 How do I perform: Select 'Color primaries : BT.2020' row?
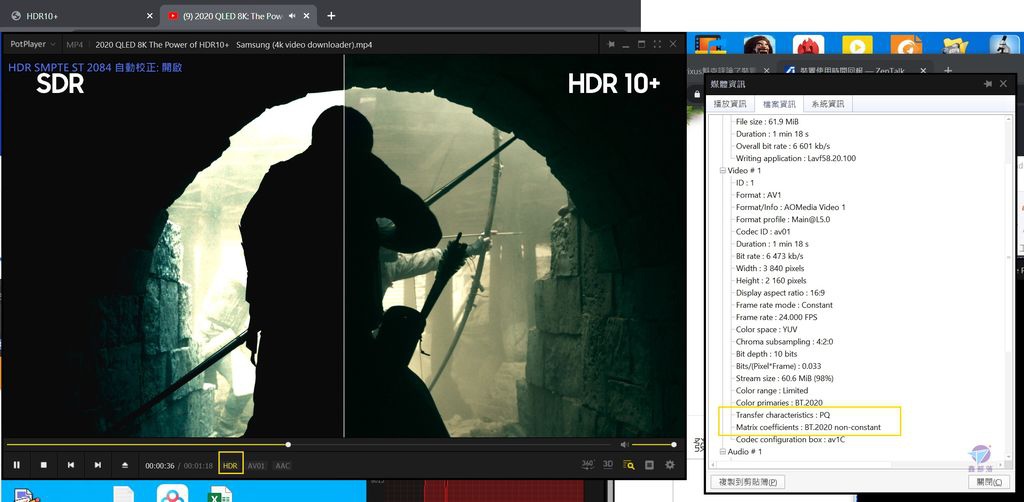coord(777,403)
